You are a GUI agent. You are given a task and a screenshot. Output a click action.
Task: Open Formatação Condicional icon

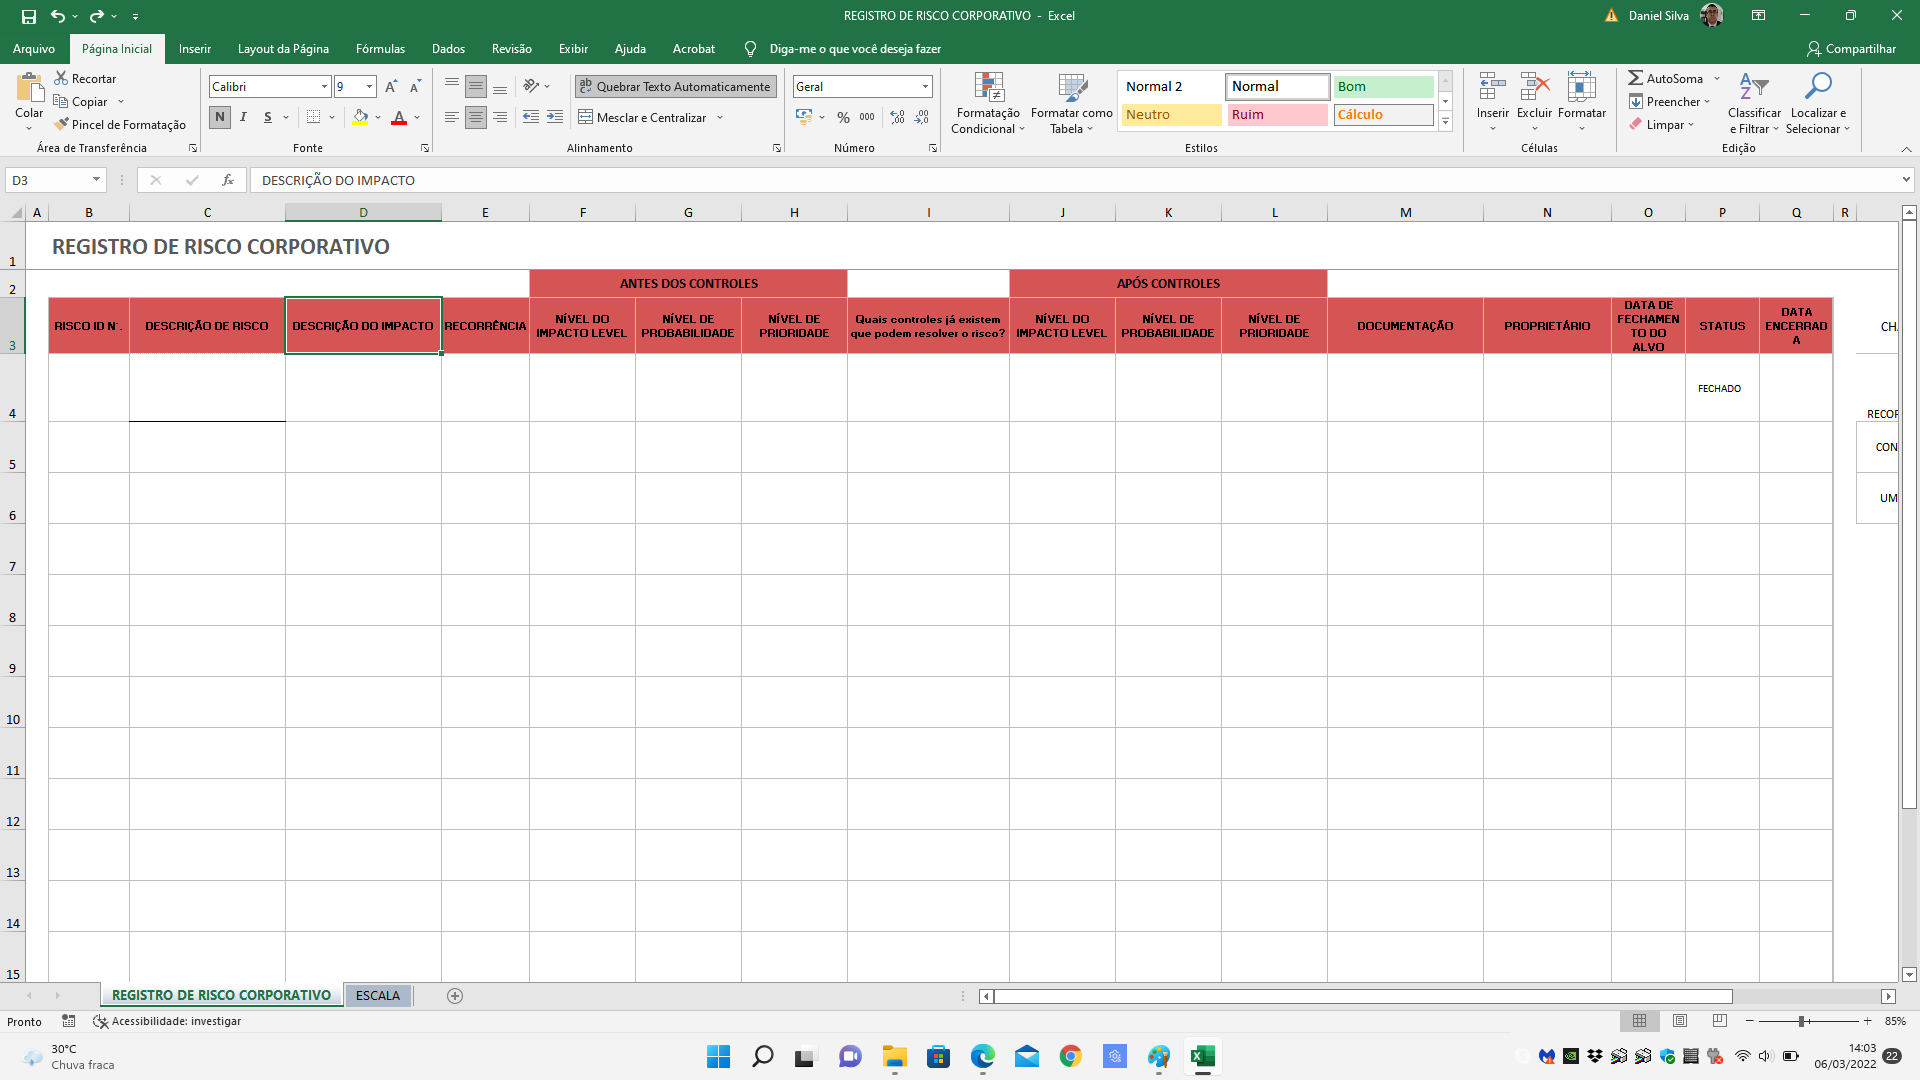click(x=988, y=89)
